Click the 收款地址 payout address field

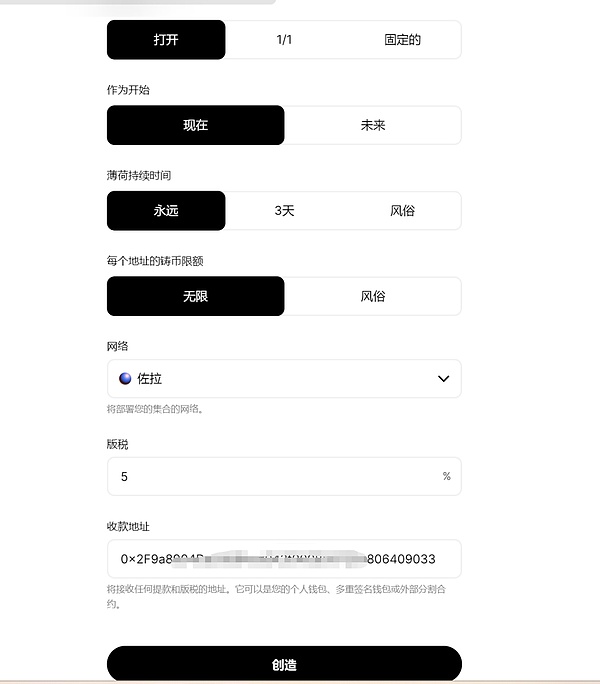284,559
